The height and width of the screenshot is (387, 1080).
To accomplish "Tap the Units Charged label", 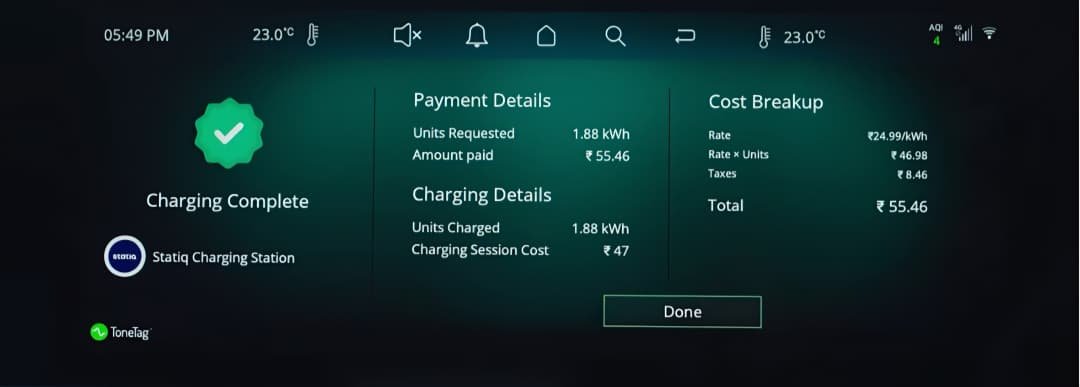I will click(455, 227).
